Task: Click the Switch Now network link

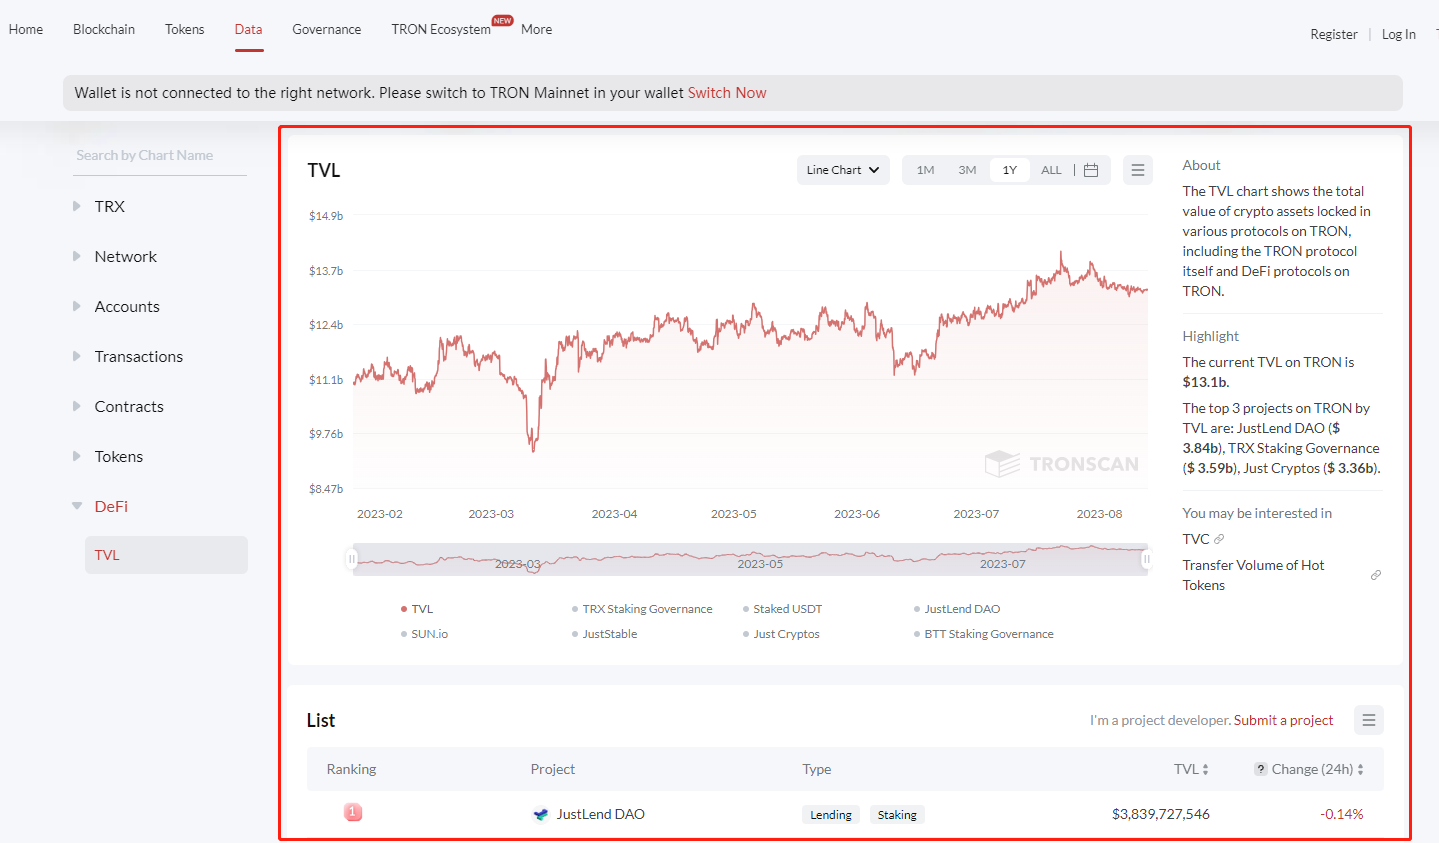Action: click(x=727, y=93)
